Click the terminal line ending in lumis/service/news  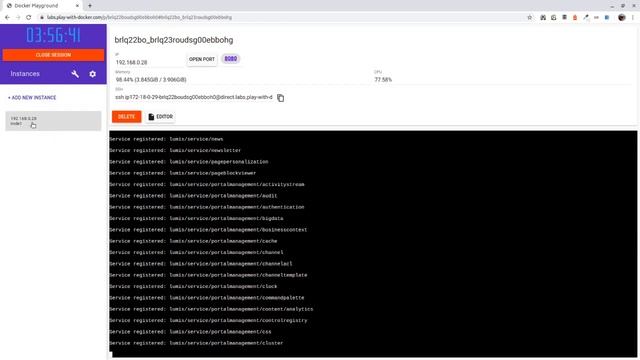(166, 139)
